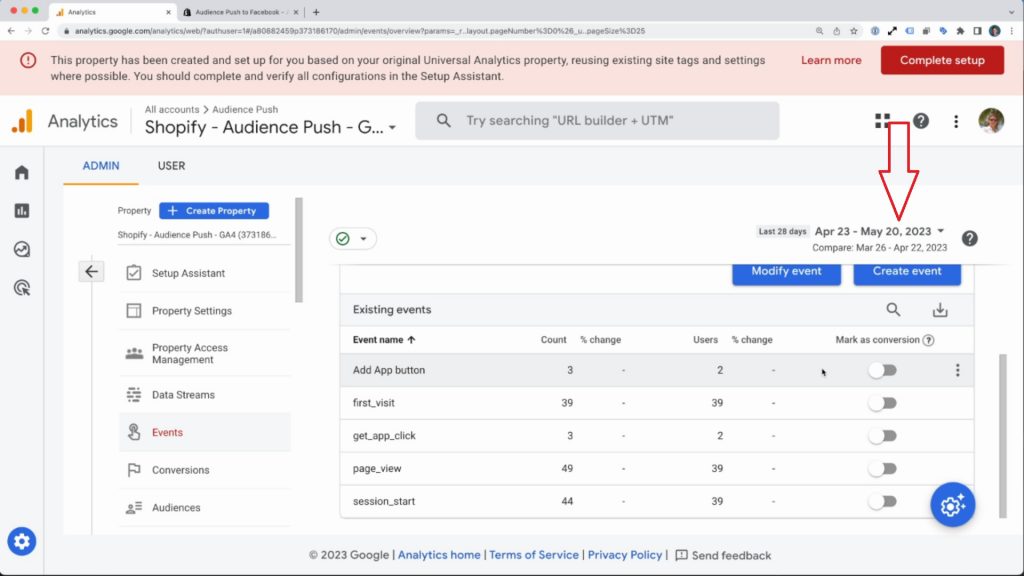Viewport: 1024px width, 576px height.
Task: Open the Reports bar chart icon
Action: tap(22, 211)
